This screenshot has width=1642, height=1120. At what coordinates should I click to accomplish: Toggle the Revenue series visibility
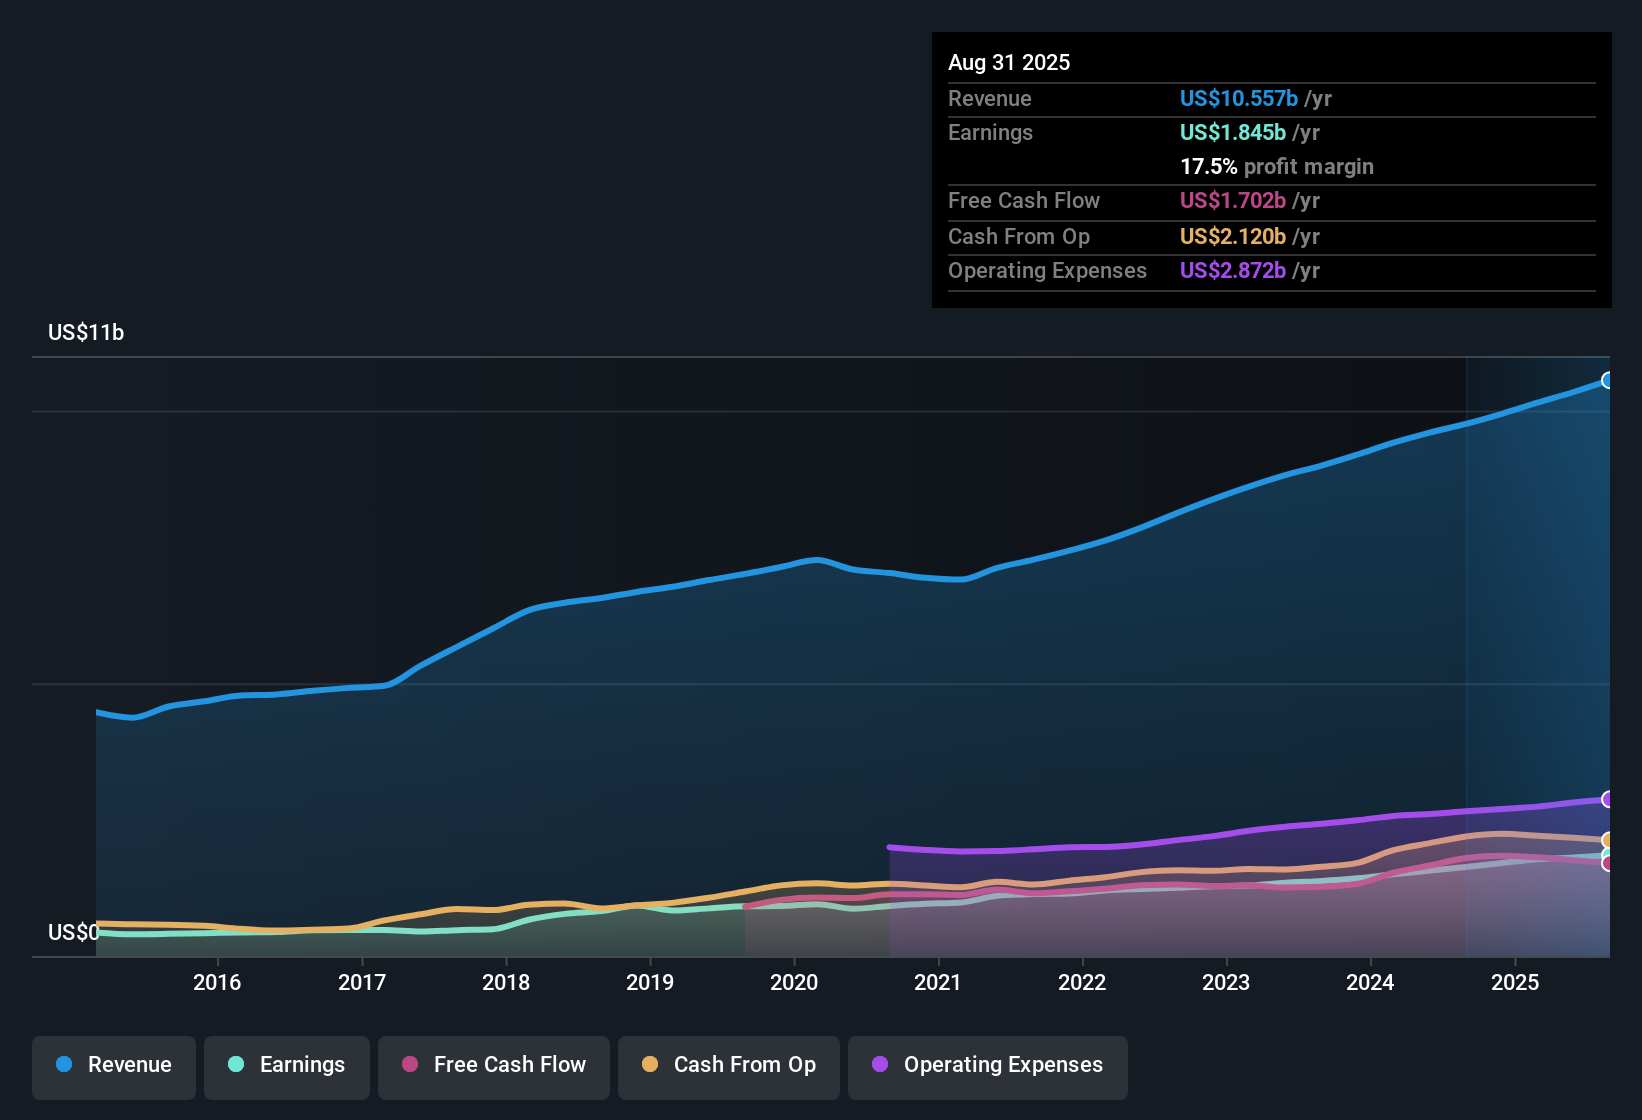(x=113, y=1066)
